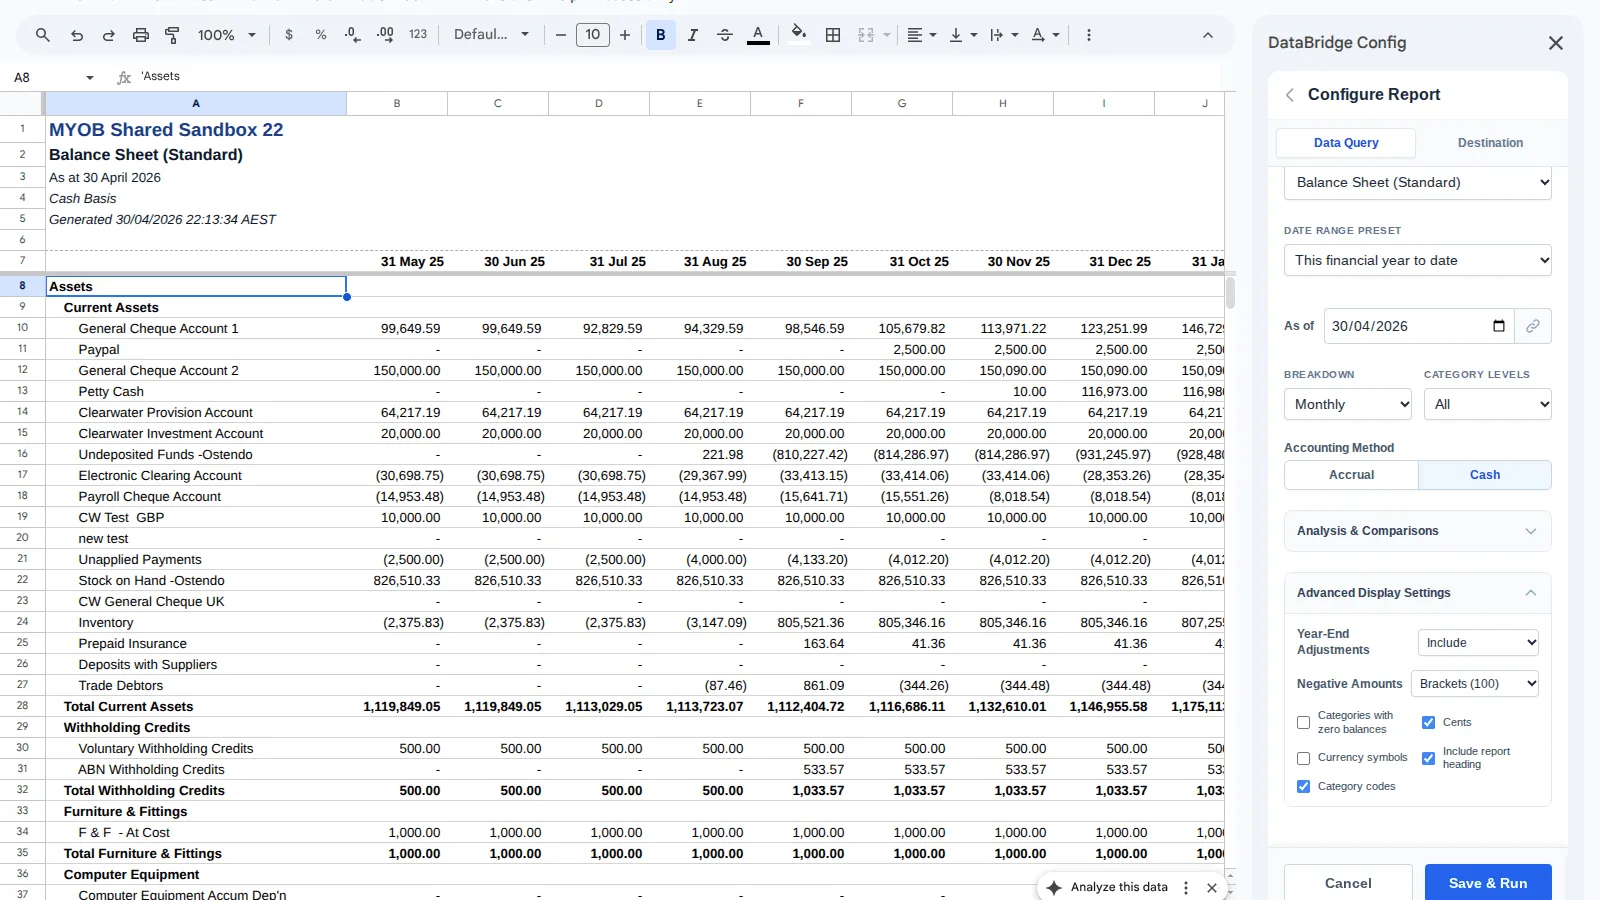Click the search menus magnifier icon
Image resolution: width=1600 pixels, height=900 pixels.
click(43, 35)
